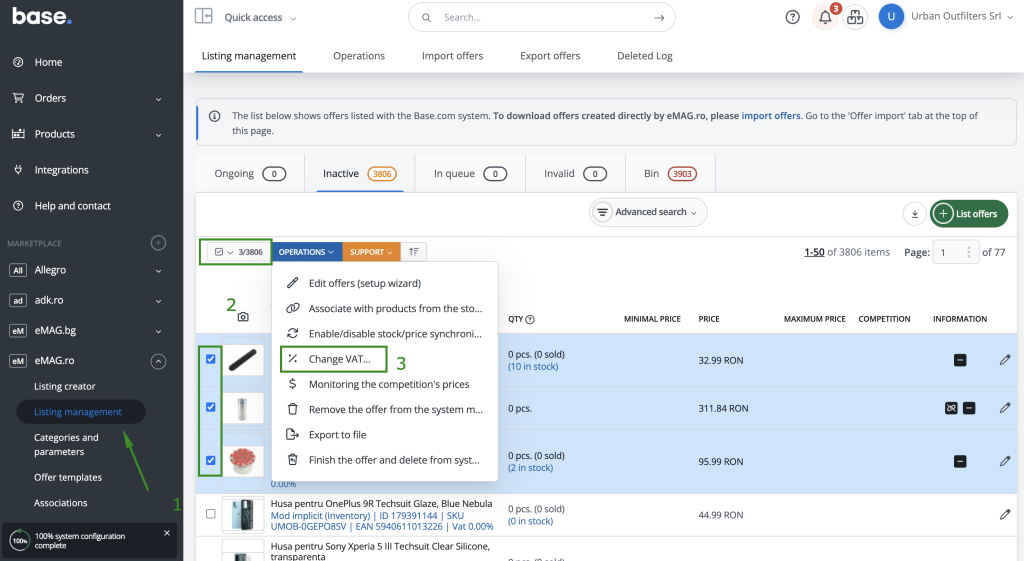Add marketplace with plus icon
The width and height of the screenshot is (1024, 561).
(158, 243)
